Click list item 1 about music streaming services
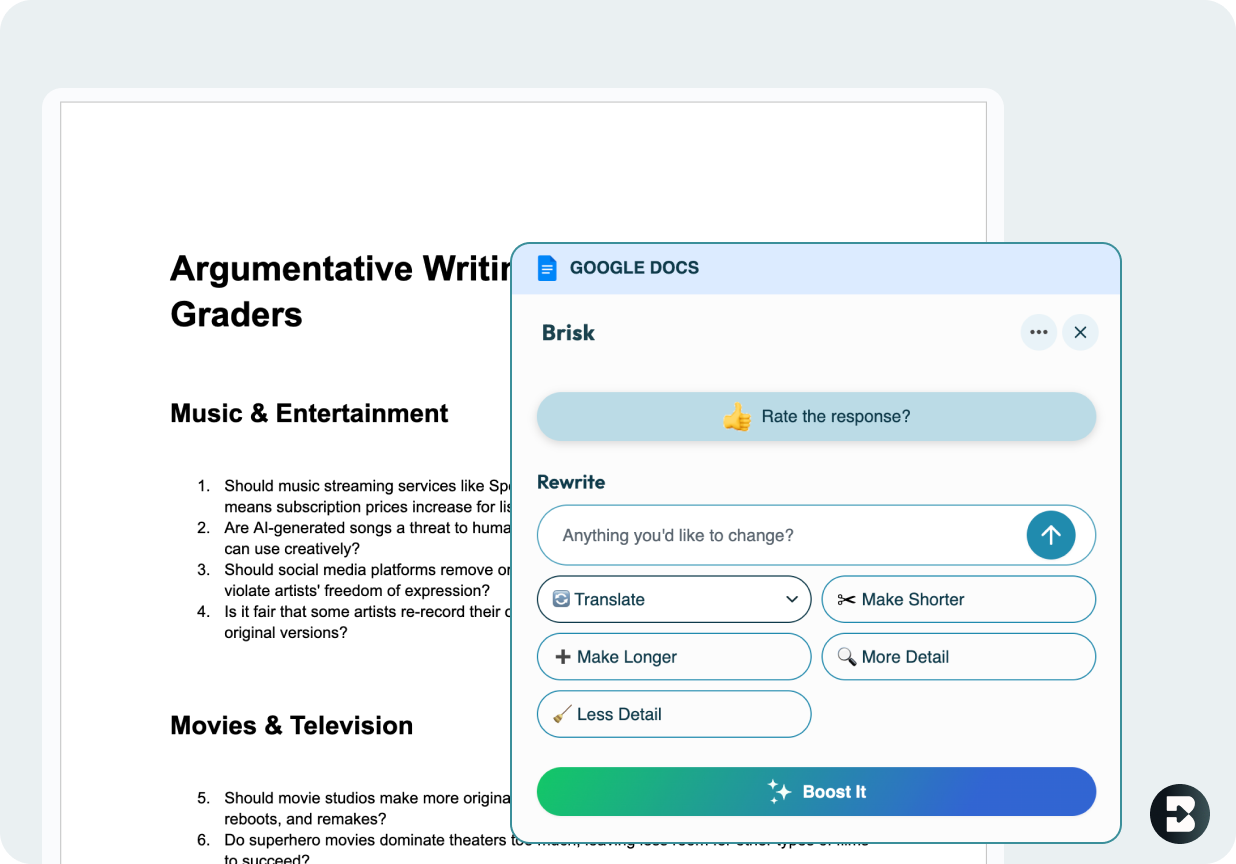 click(x=355, y=496)
